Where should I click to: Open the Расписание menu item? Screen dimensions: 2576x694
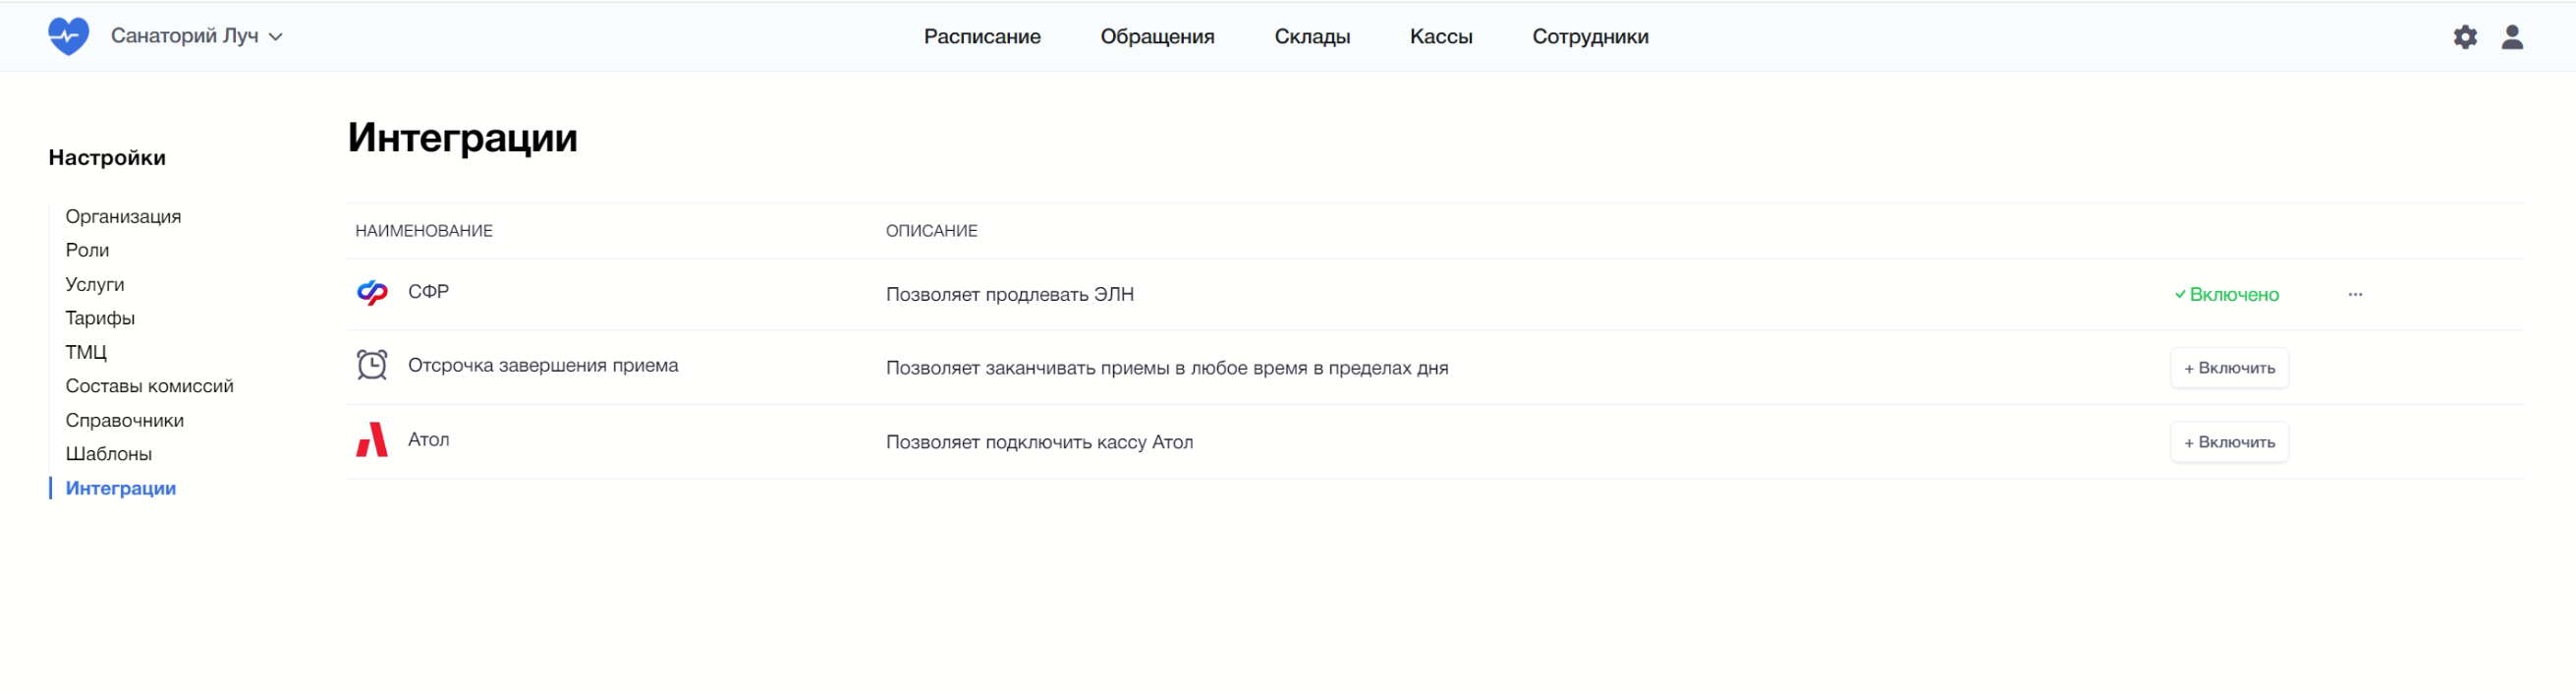tap(981, 37)
